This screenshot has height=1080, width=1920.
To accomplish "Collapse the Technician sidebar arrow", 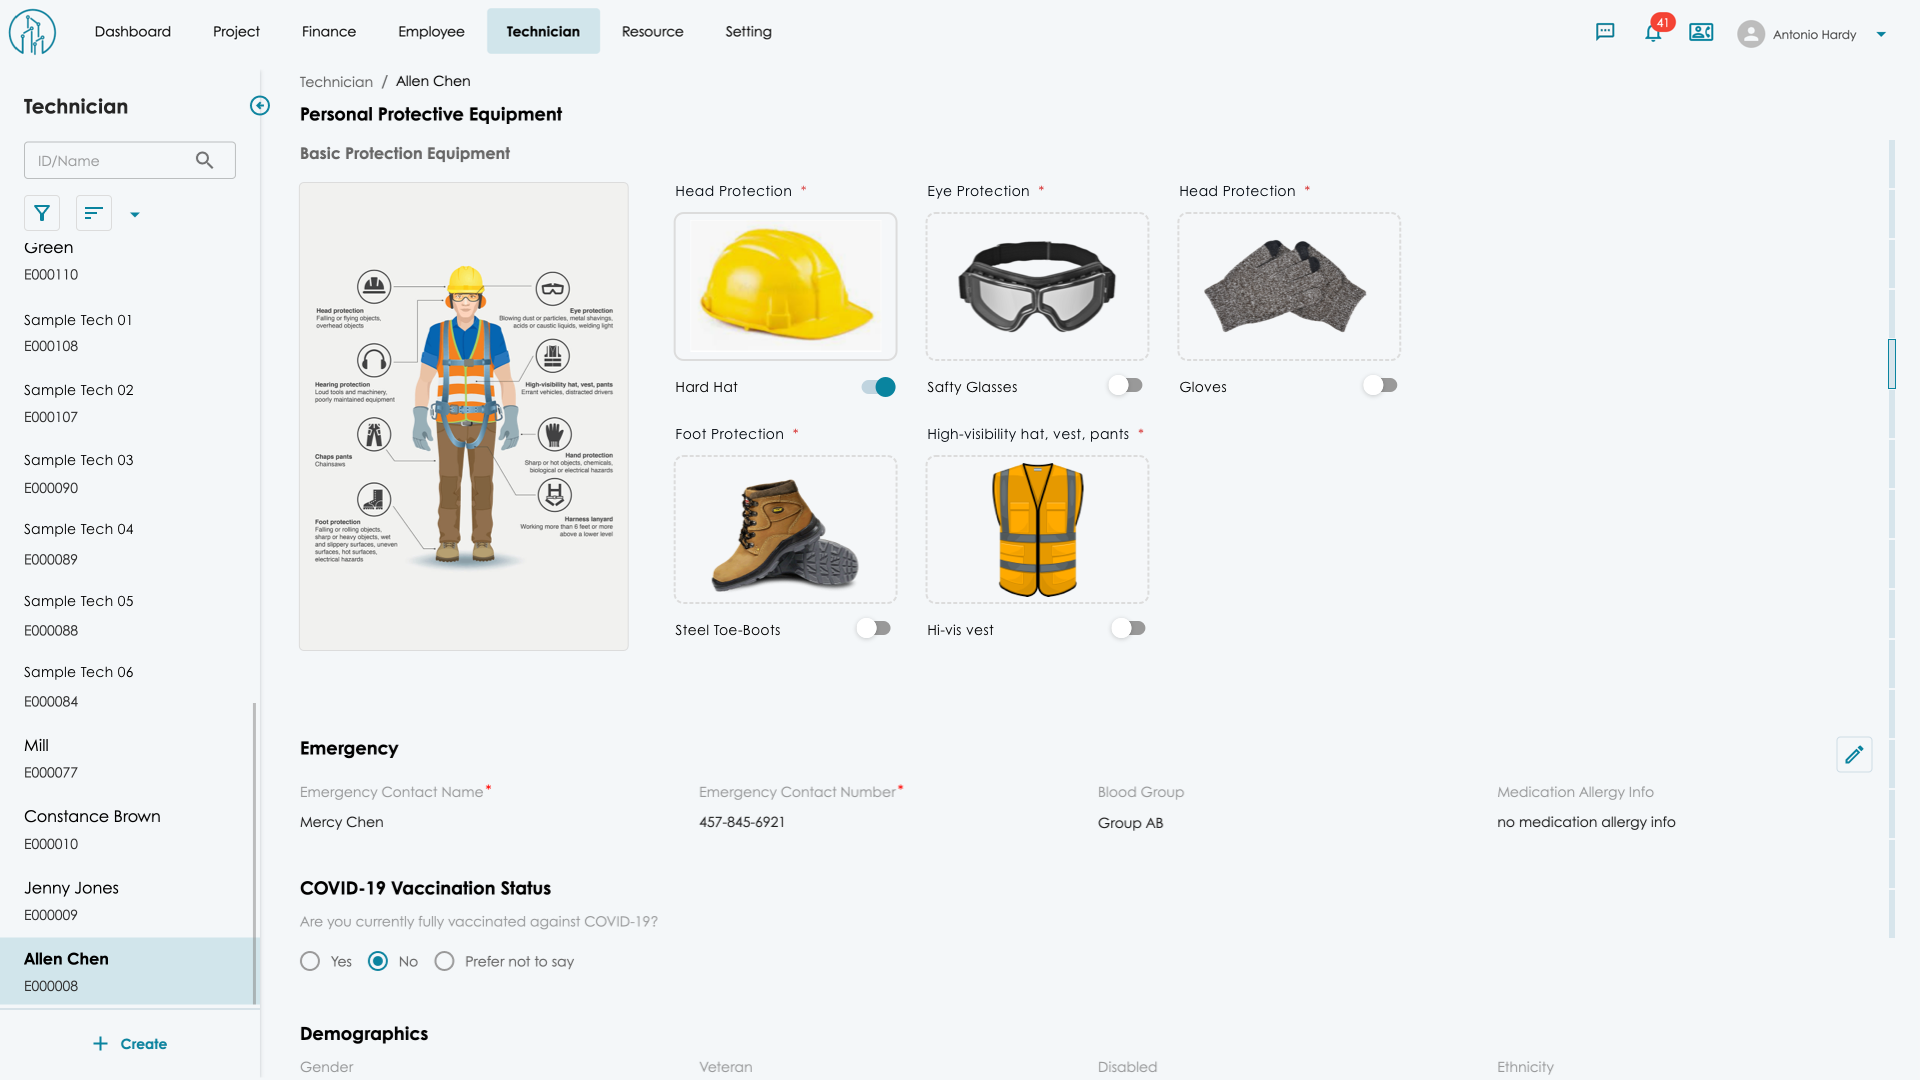I will tap(260, 106).
